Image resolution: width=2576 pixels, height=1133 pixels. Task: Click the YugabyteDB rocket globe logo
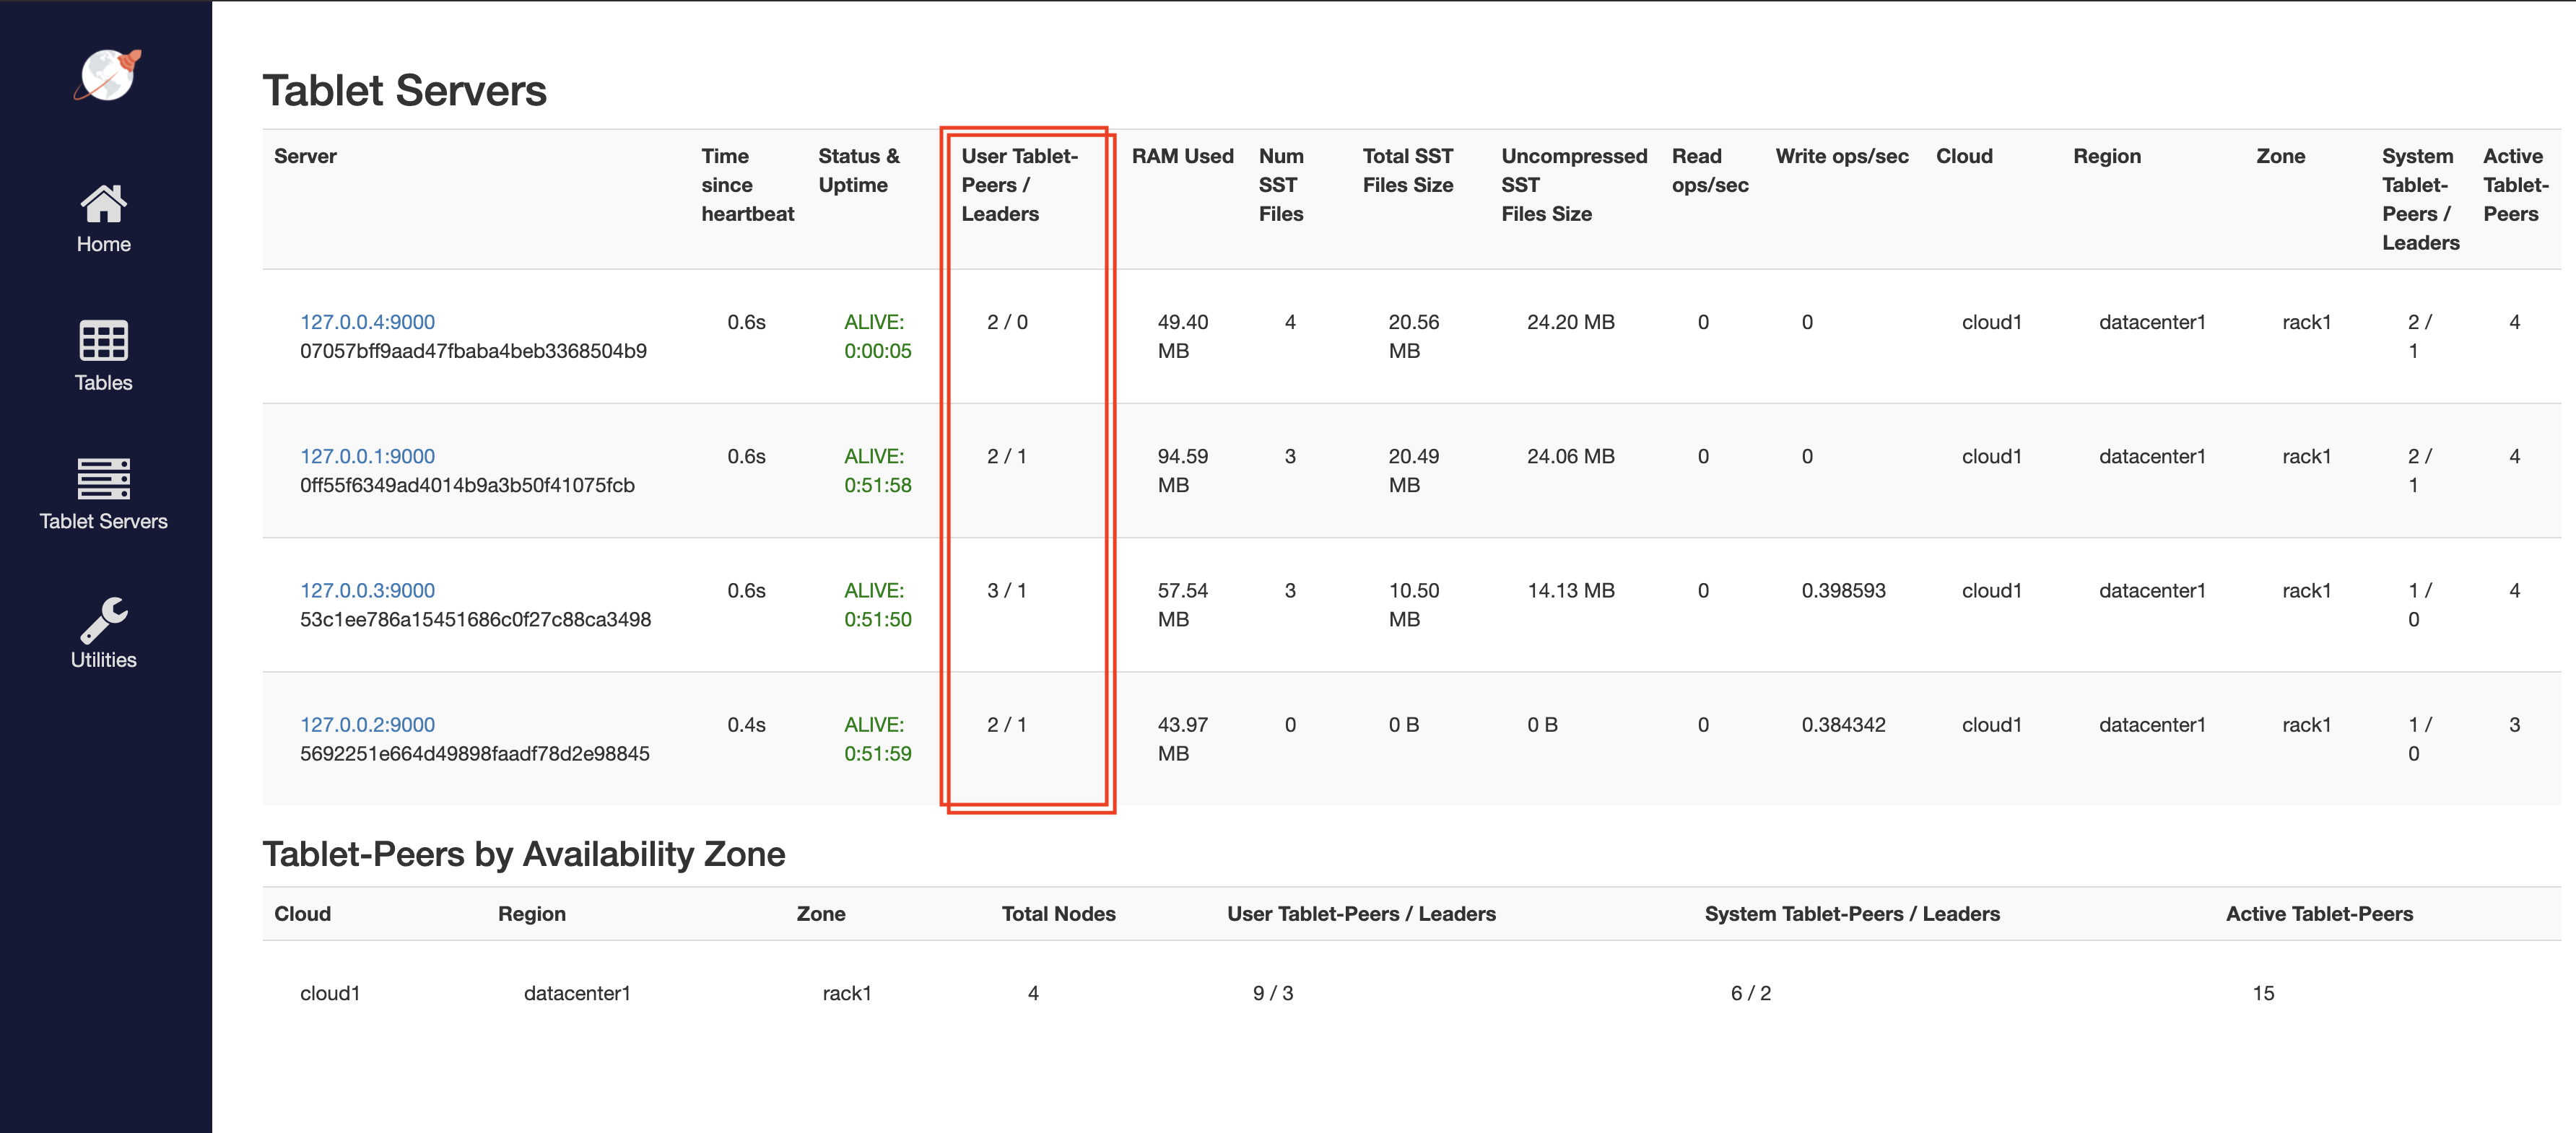coord(106,75)
